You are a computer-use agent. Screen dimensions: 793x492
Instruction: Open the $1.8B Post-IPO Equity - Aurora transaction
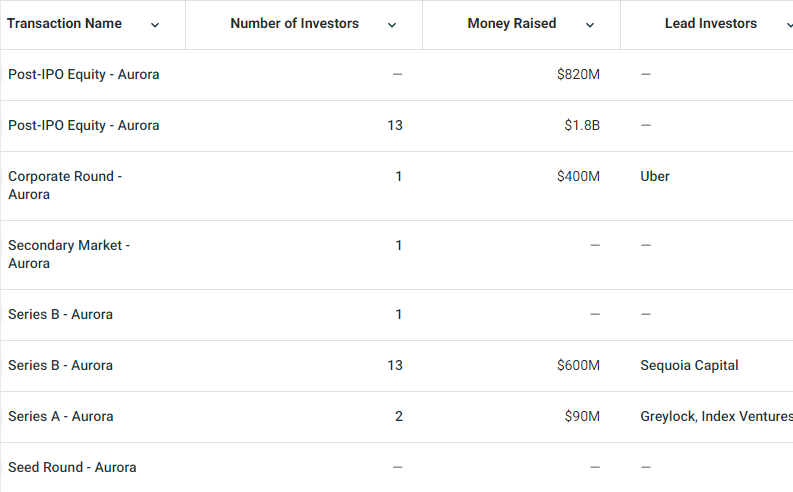tap(83, 125)
